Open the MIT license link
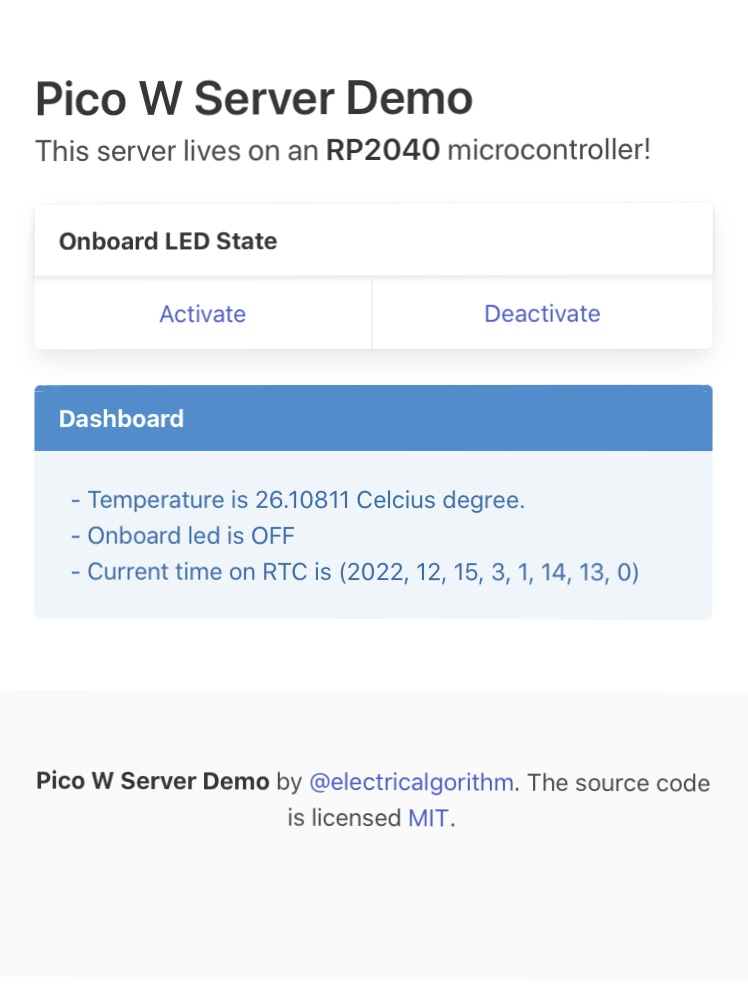Screen dimensions: 748x992 tap(428, 818)
